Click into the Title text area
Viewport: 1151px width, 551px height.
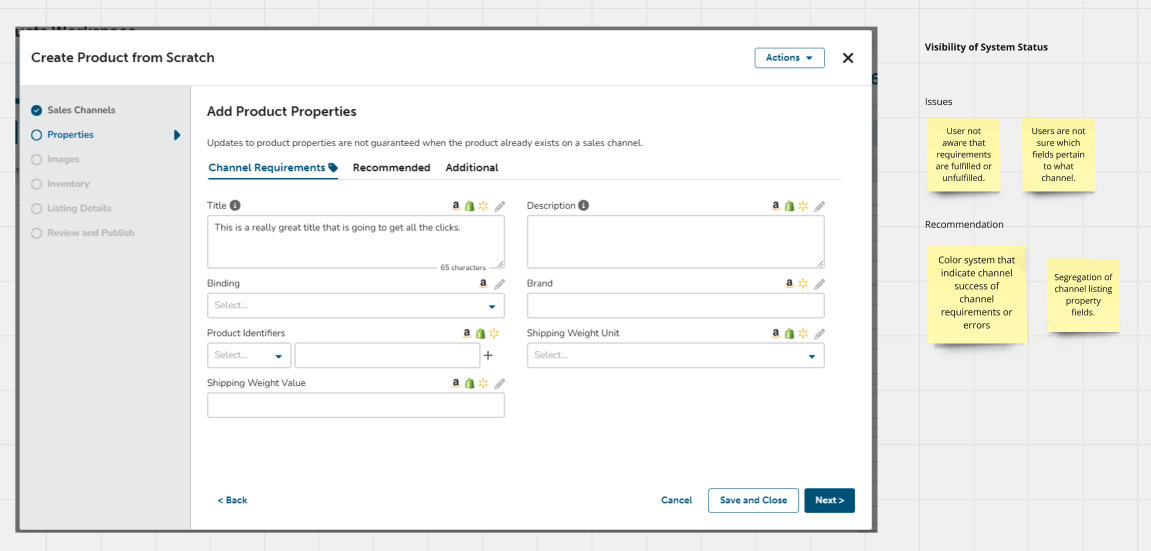coord(356,241)
